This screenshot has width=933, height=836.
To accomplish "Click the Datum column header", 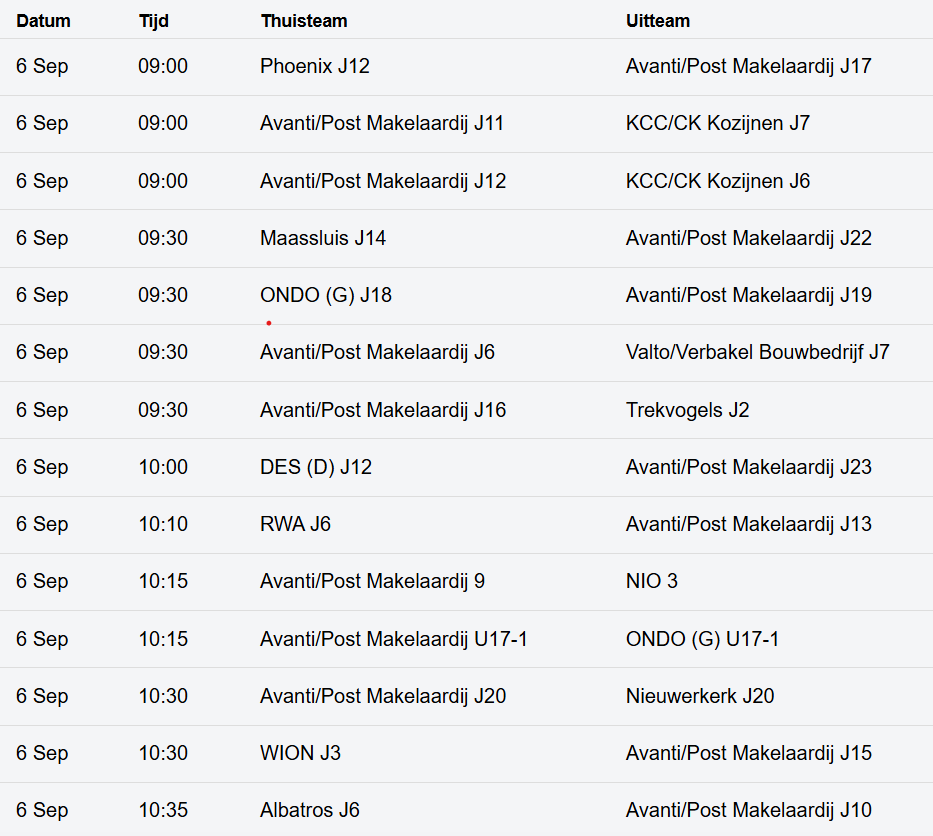I will pyautogui.click(x=43, y=20).
